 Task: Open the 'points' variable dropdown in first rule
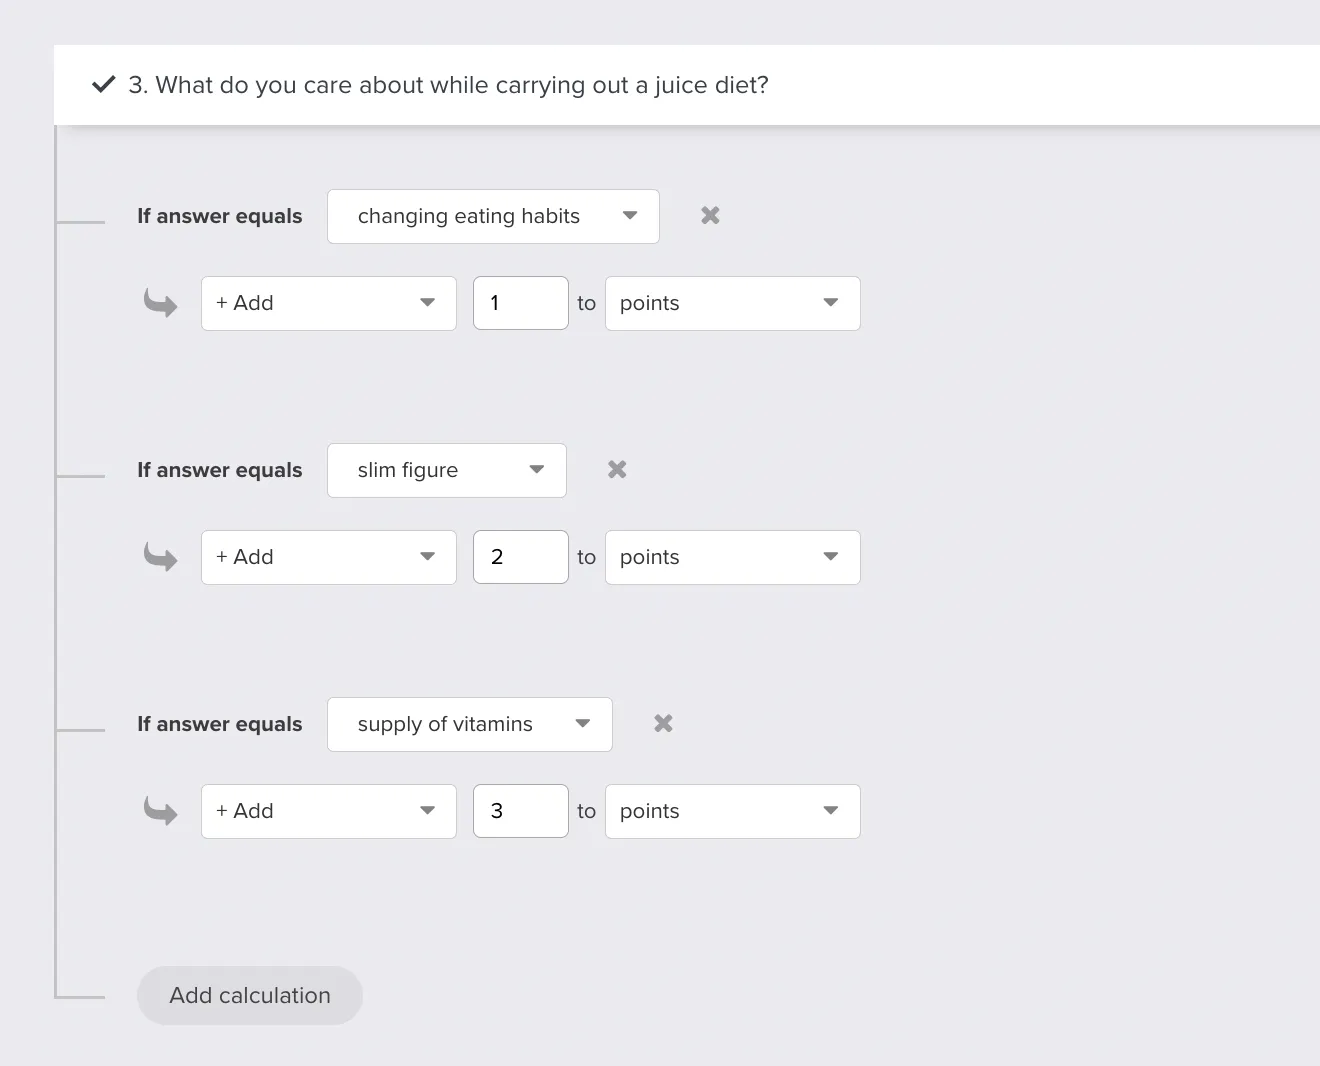732,303
